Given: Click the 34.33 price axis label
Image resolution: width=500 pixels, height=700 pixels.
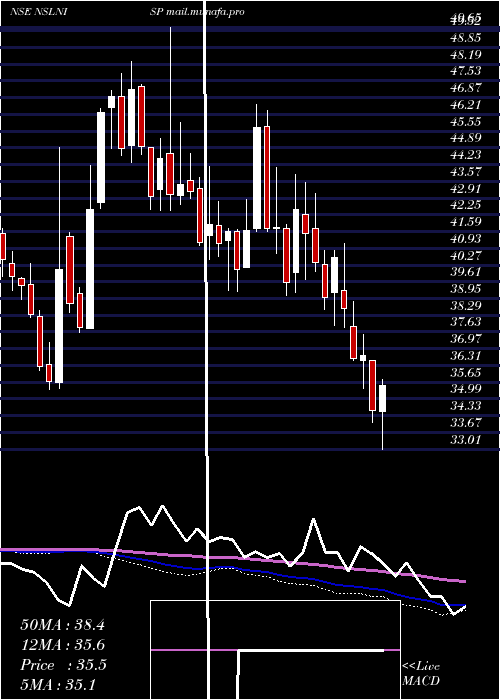Looking at the screenshot, I should click(466, 406).
